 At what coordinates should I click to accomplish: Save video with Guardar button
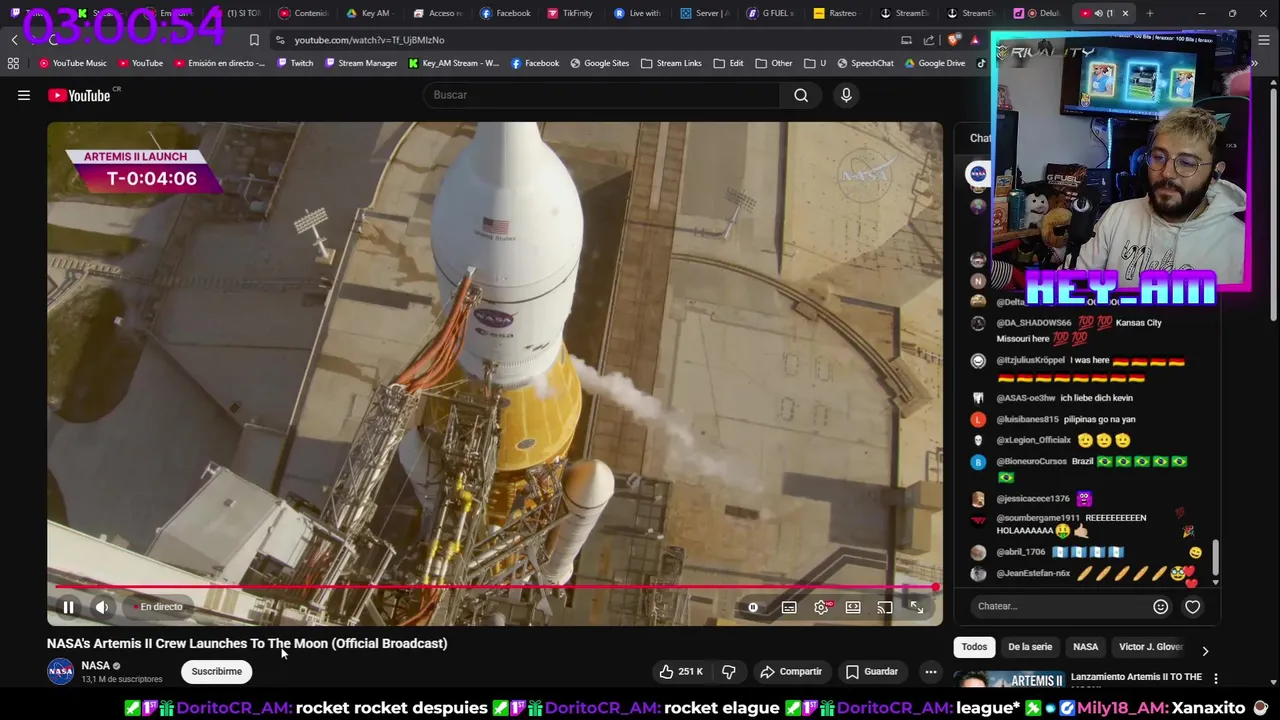pyautogui.click(x=871, y=672)
